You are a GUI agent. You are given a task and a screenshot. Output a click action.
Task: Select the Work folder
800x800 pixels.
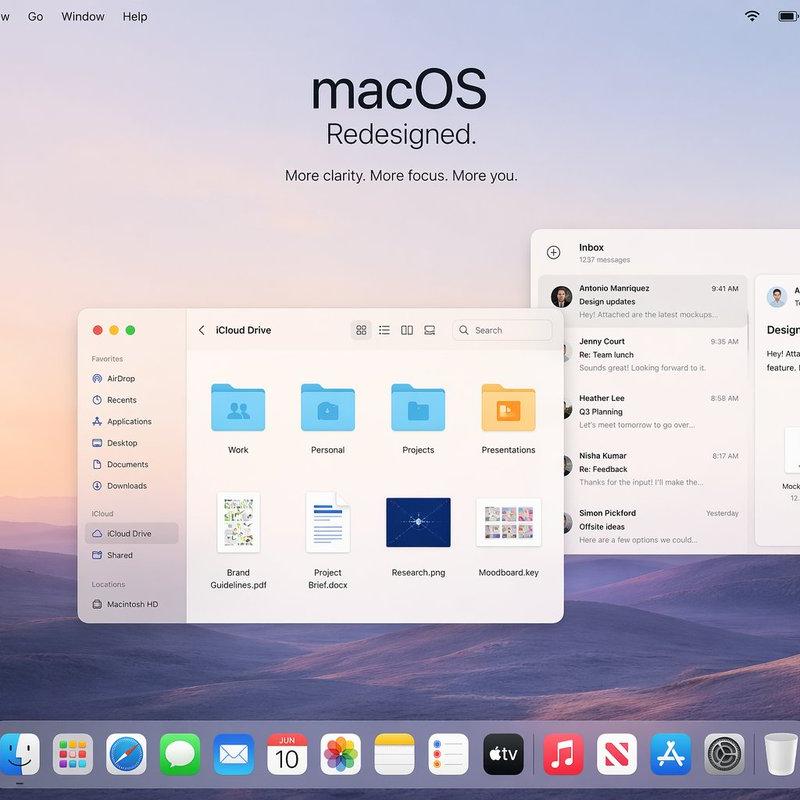click(238, 408)
